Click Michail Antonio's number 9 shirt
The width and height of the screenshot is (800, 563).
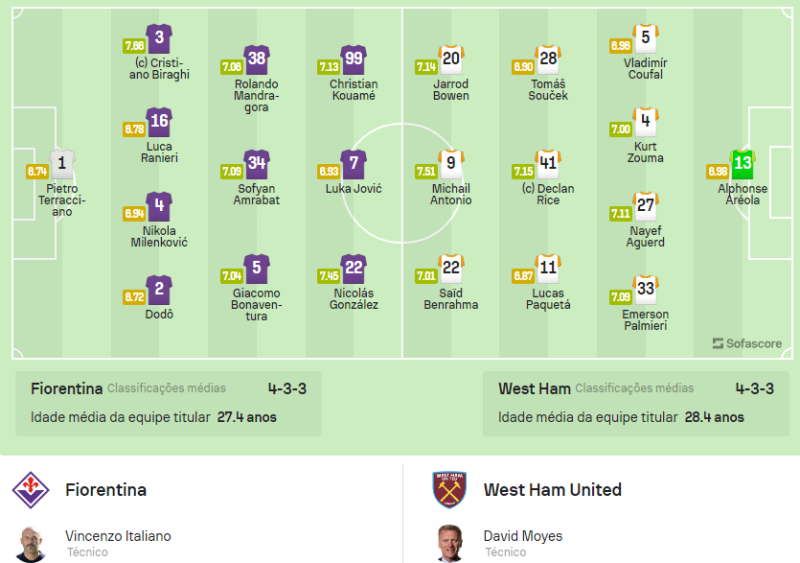(451, 165)
